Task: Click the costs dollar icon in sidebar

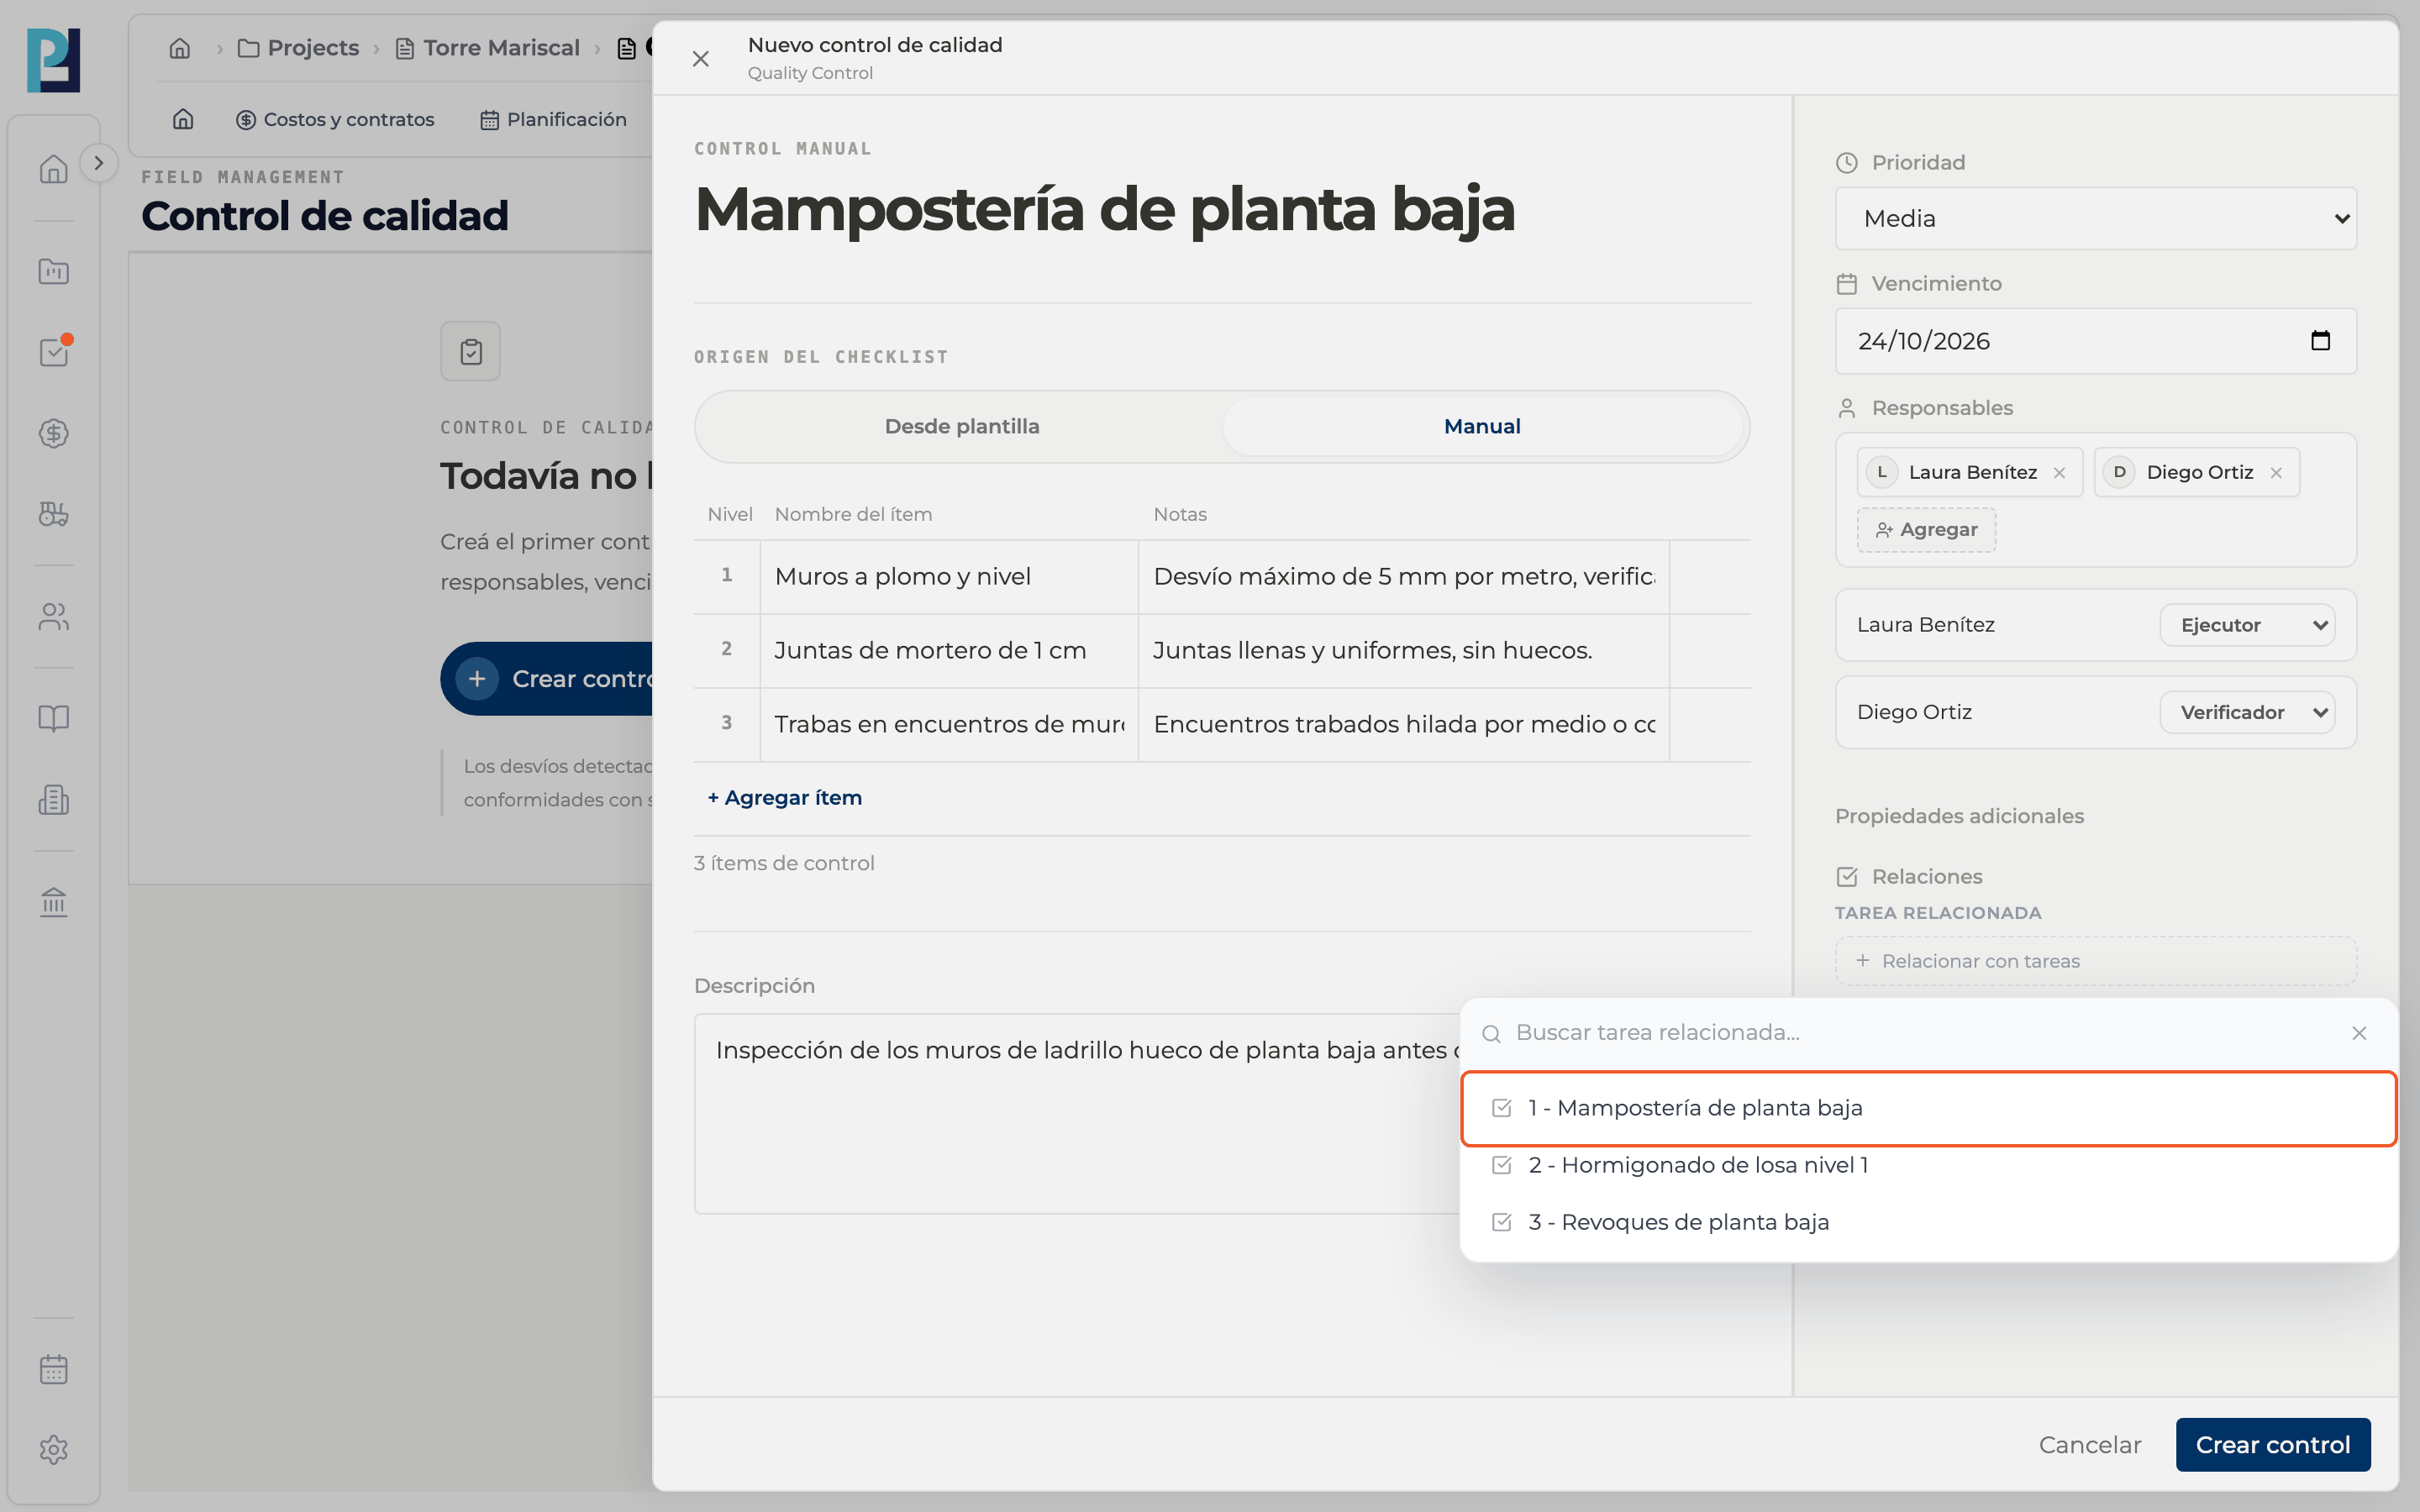Action: [x=54, y=433]
